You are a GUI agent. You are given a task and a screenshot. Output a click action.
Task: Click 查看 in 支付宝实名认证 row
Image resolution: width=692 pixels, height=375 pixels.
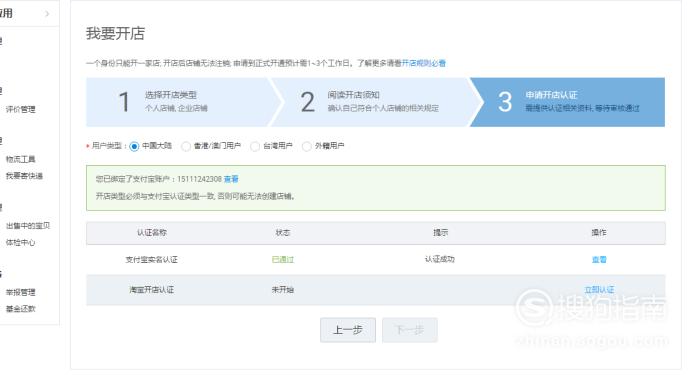click(599, 259)
